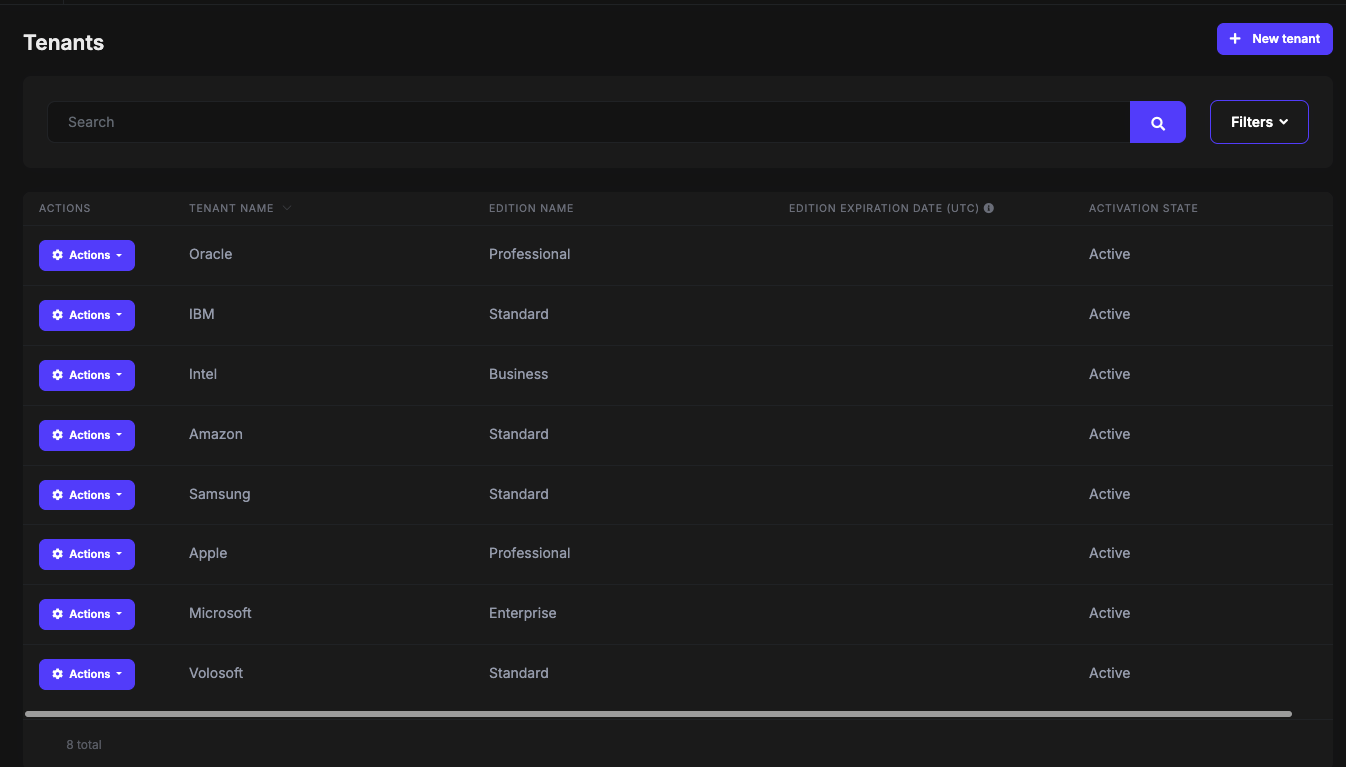Sort by Activation State column header
The width and height of the screenshot is (1346, 767).
point(1143,208)
